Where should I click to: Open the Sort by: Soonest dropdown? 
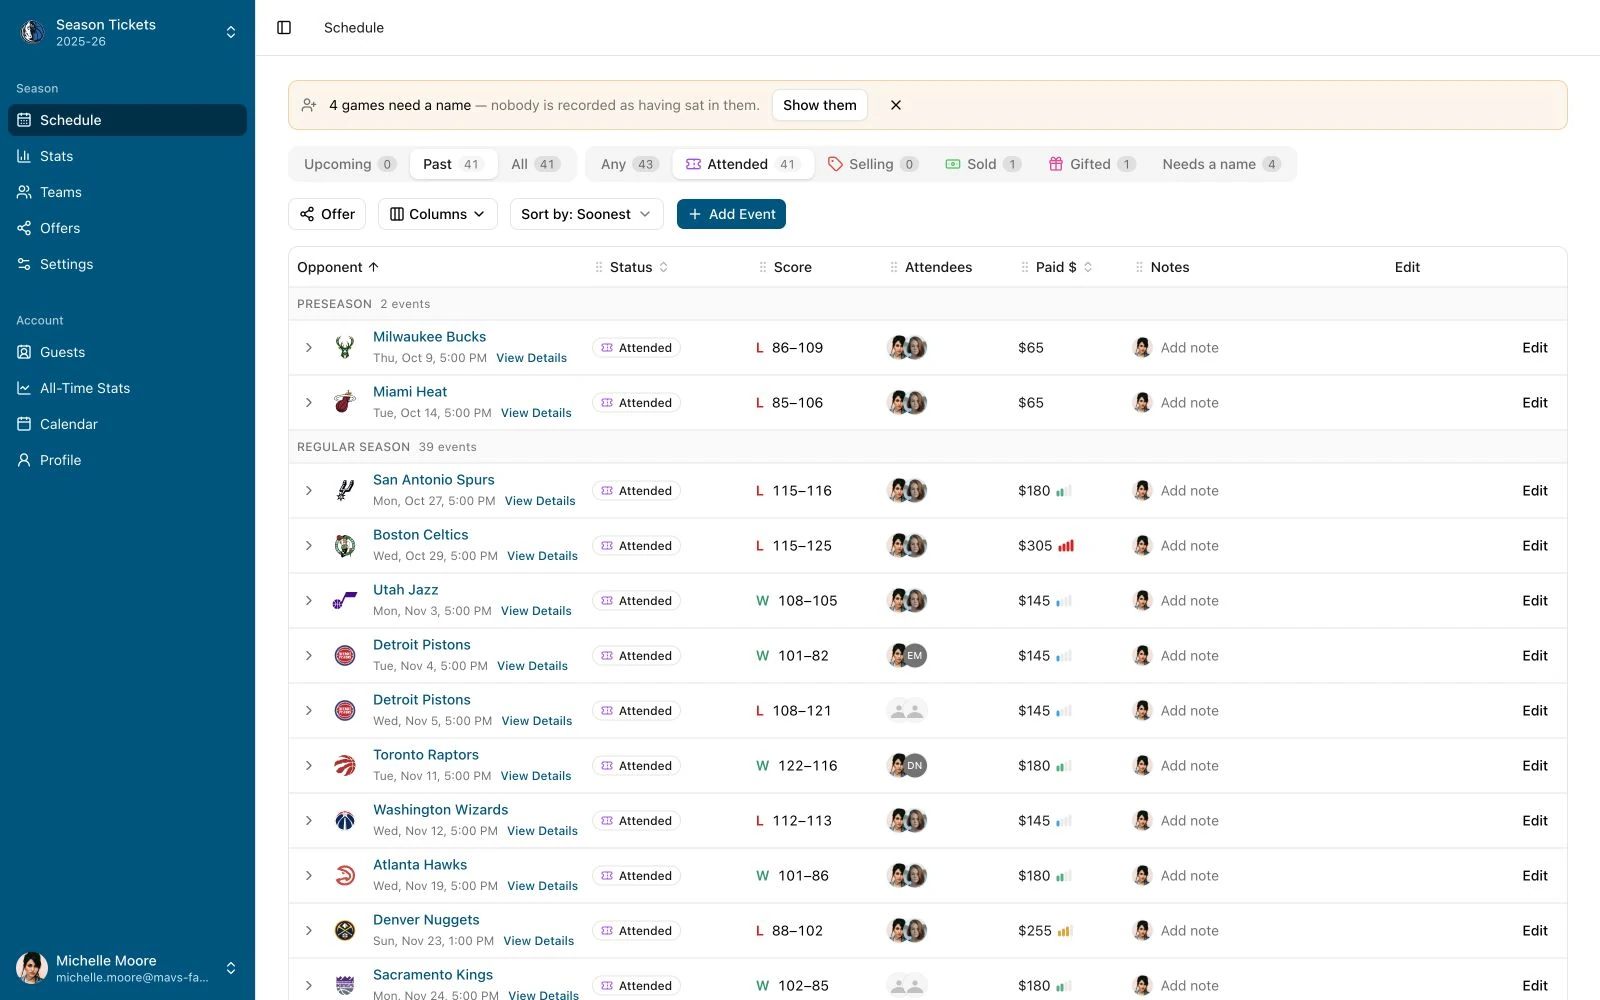tap(586, 214)
